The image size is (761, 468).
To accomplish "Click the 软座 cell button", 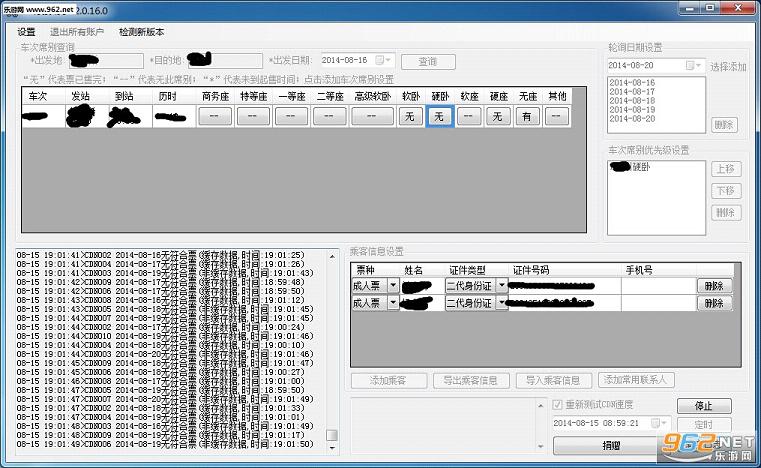I will (468, 117).
